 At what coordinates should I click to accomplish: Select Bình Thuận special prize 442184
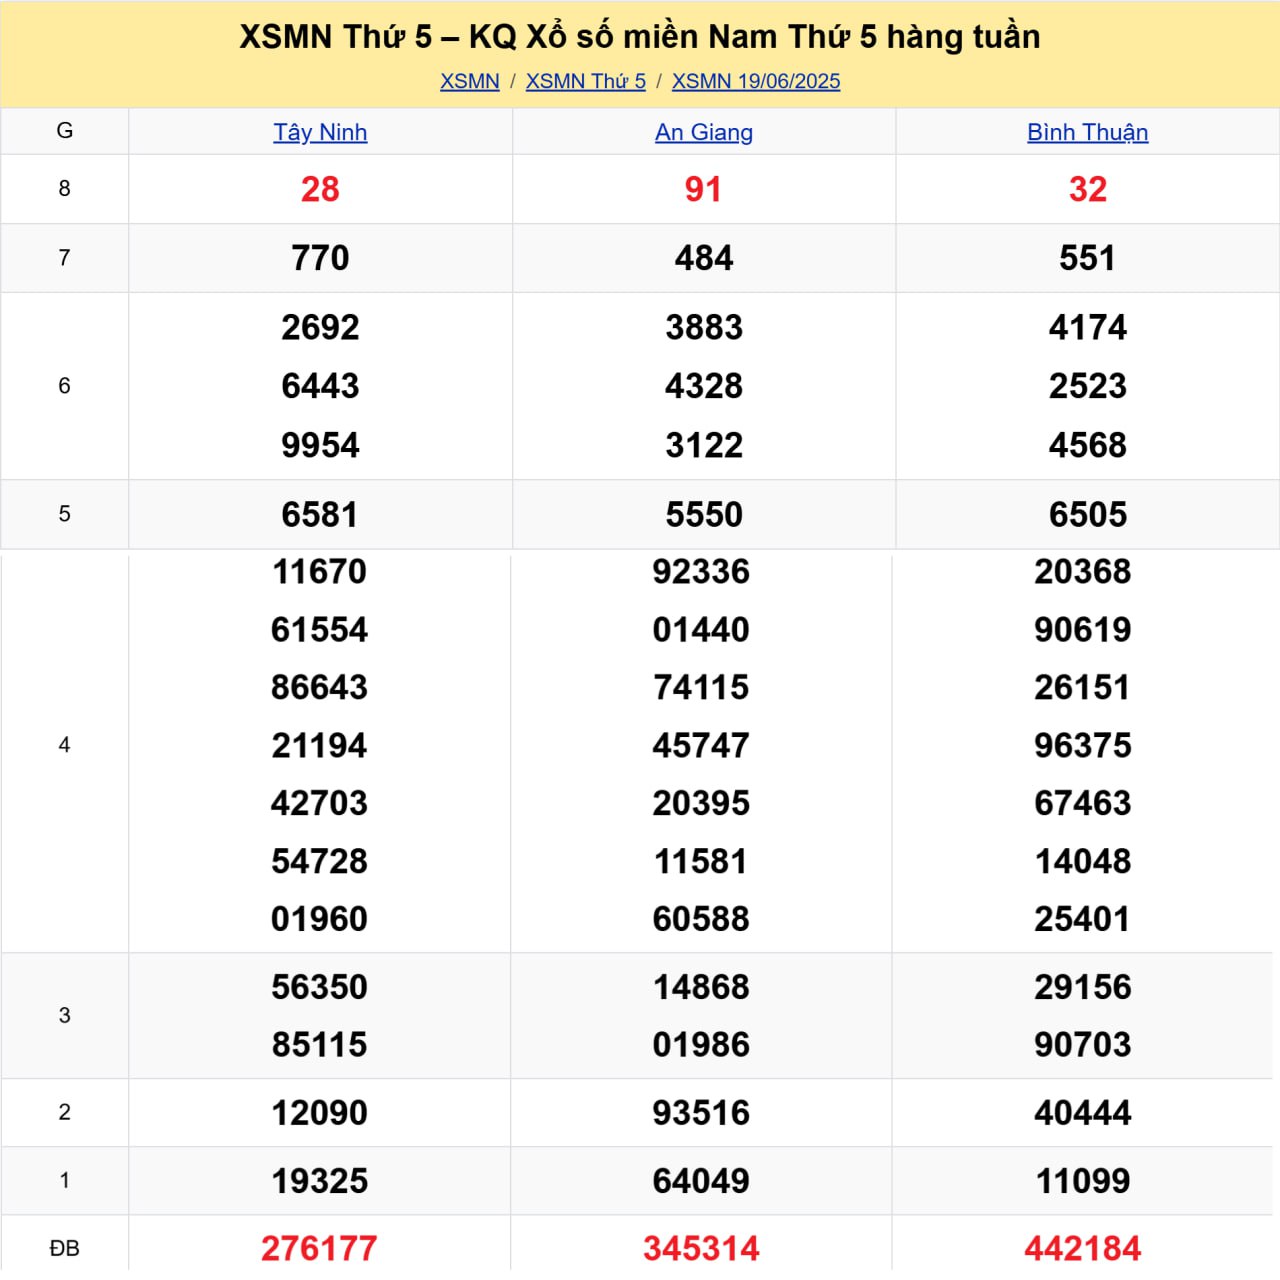click(x=1083, y=1249)
